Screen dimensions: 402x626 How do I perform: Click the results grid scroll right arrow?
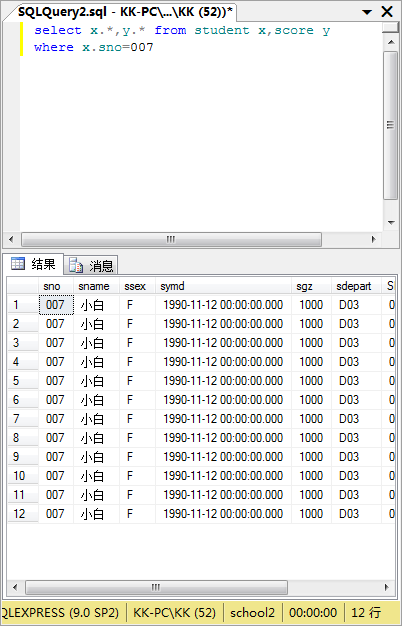click(x=386, y=587)
